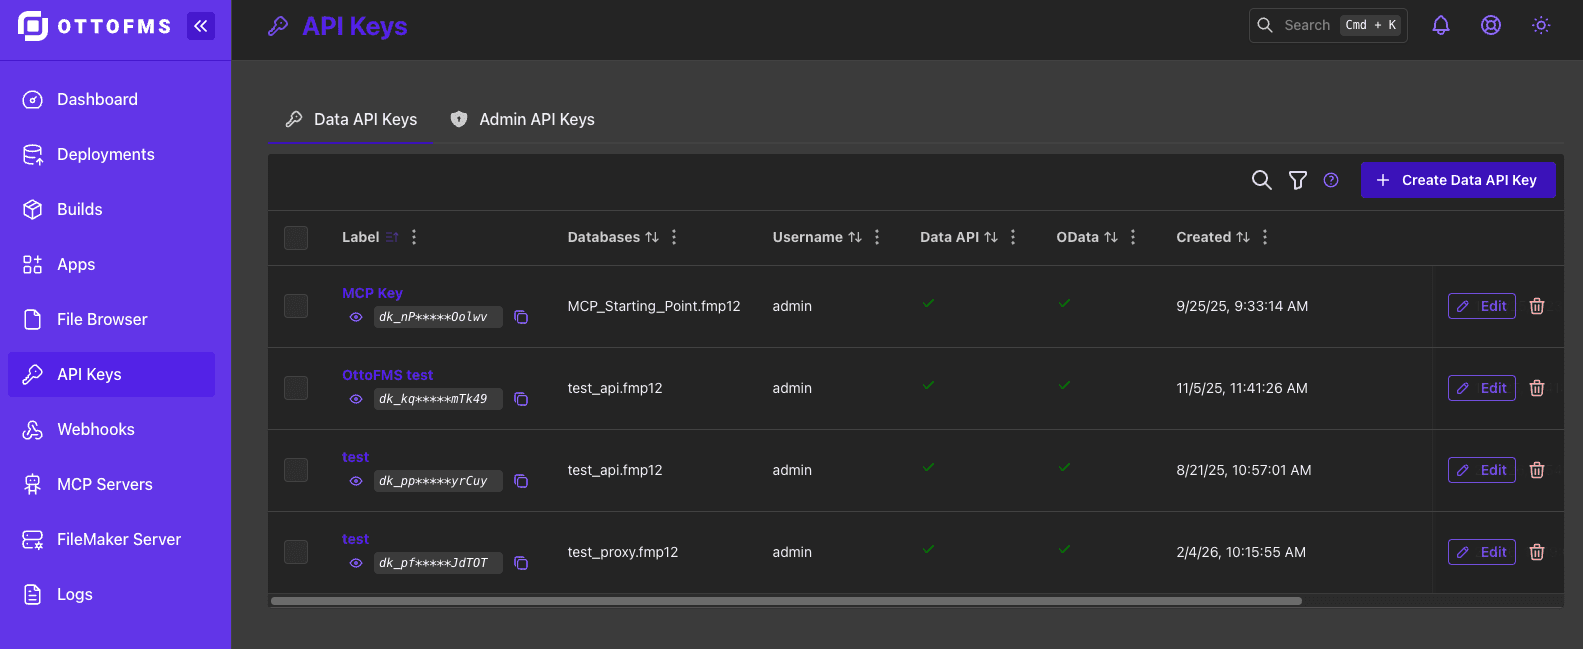Sort by Data API column arrows

click(x=991, y=237)
